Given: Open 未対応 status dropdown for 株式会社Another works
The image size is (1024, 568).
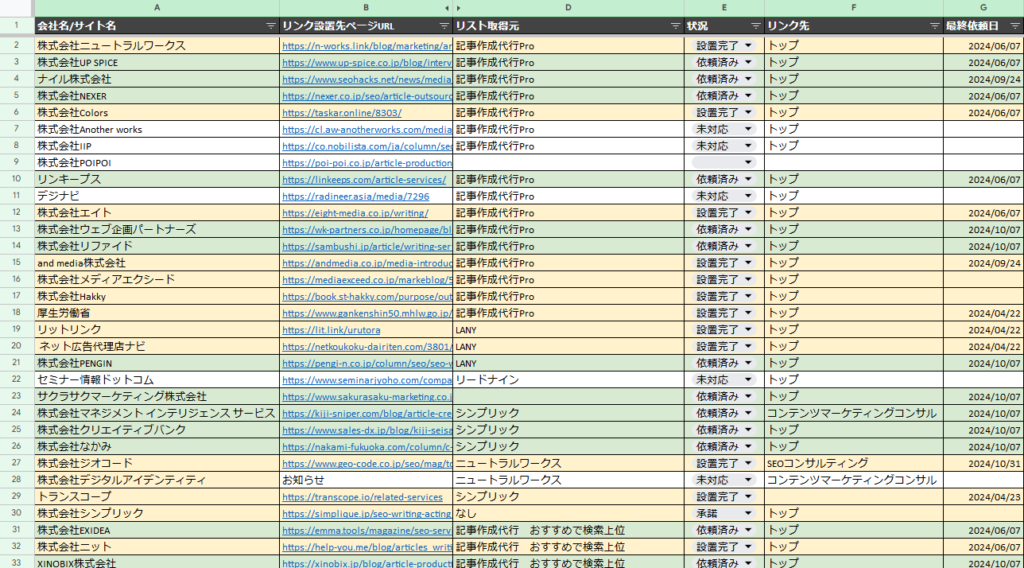Looking at the screenshot, I should [747, 129].
